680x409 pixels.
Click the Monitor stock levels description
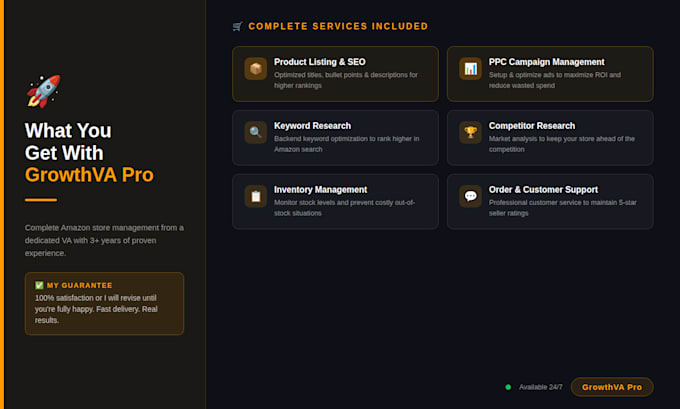click(344, 208)
